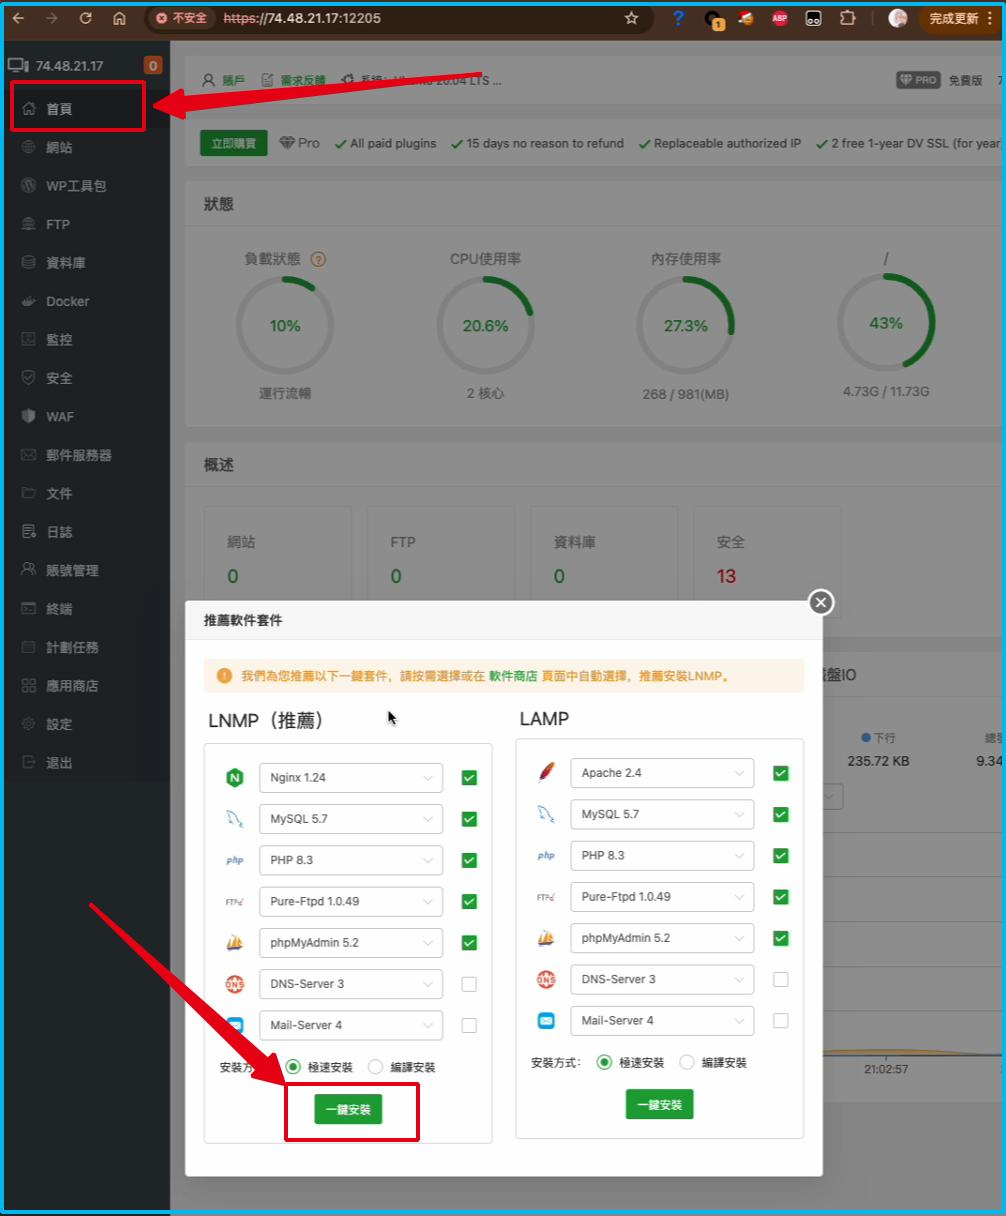The height and width of the screenshot is (1216, 1006).
Task: Open browser home page icon
Action: pyautogui.click(x=119, y=18)
